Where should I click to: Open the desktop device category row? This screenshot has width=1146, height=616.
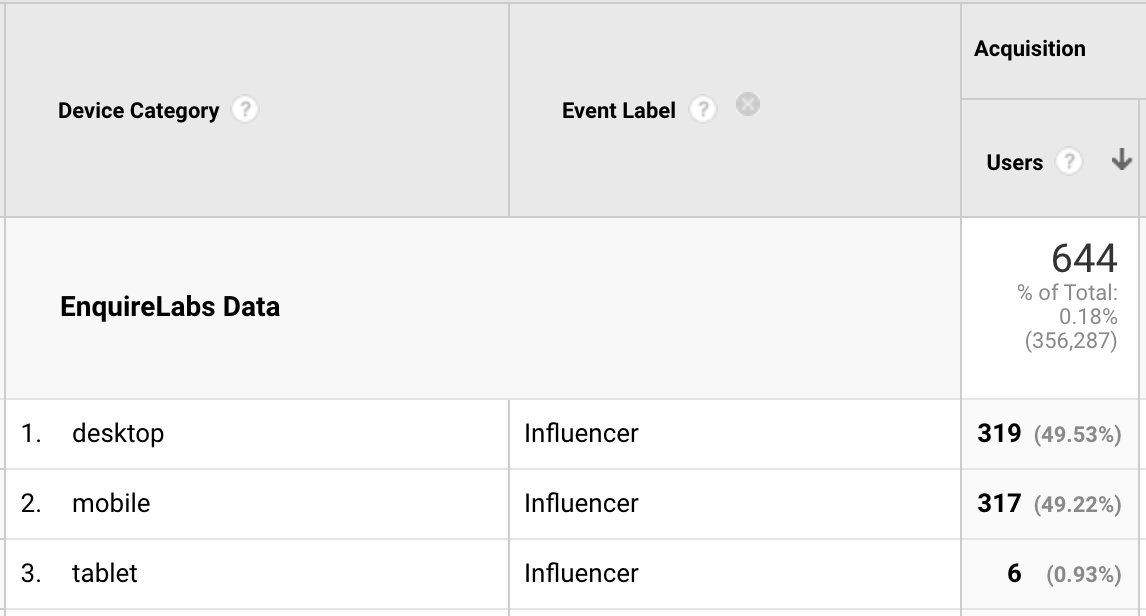[x=118, y=434]
